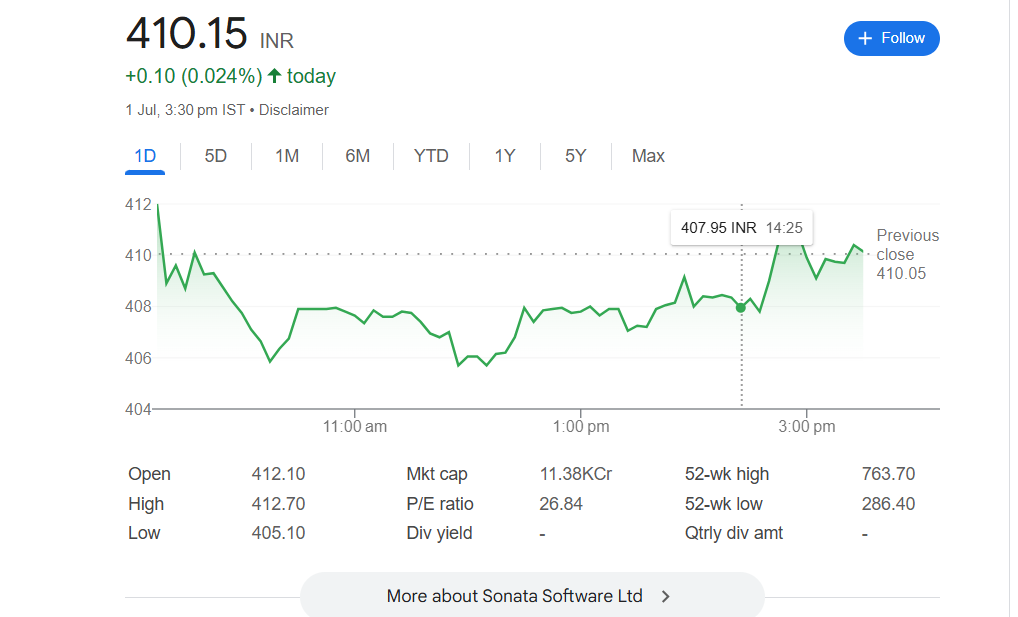Click the green up arrow beside today
Viewport: 1018px width, 617px height.
point(275,76)
